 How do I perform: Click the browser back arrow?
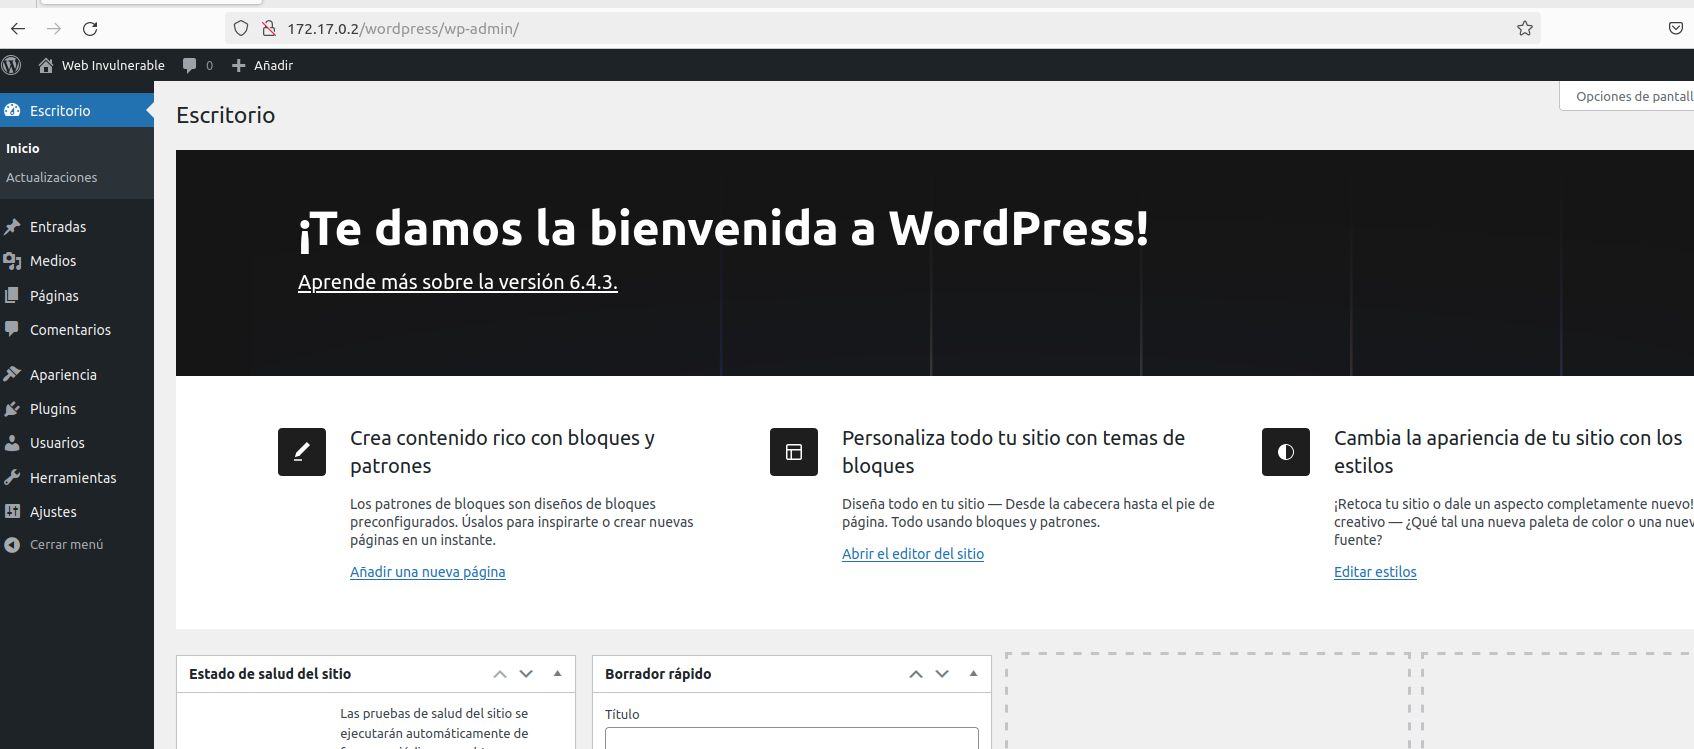pos(18,29)
